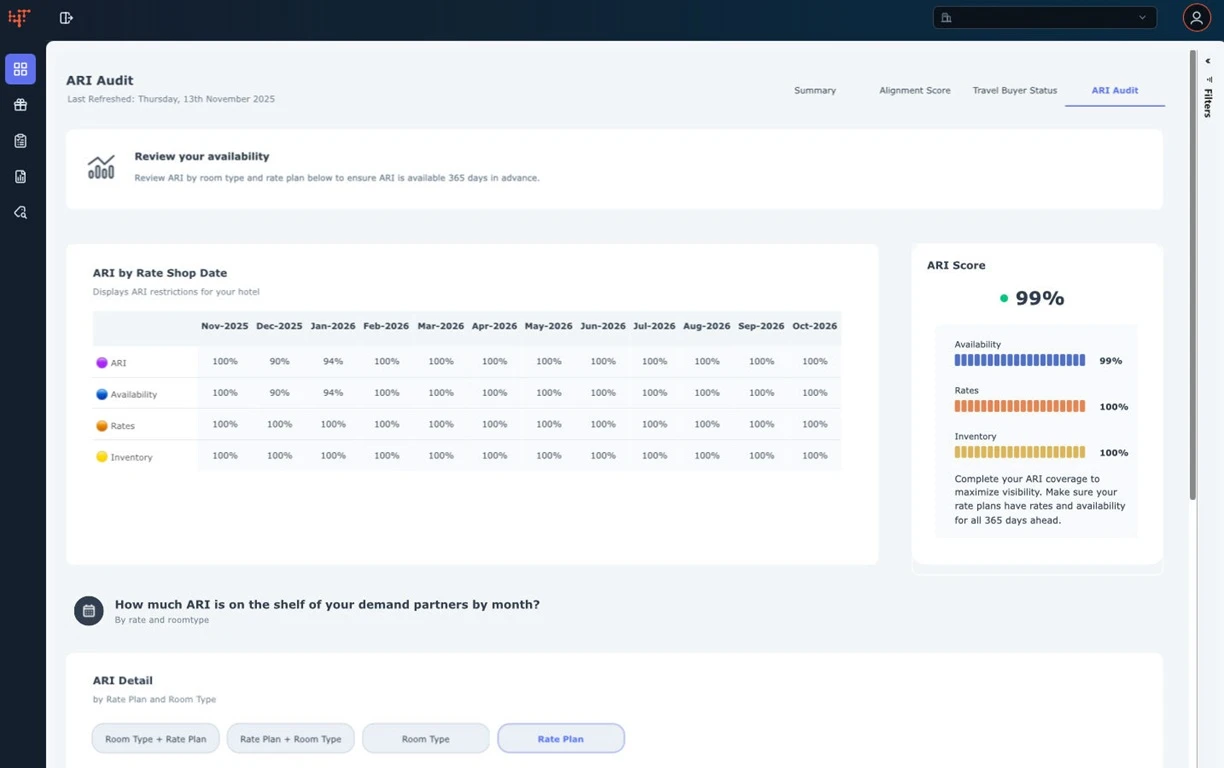The image size is (1224, 768).
Task: Select Rate Plan + Room Type view
Action: 291,739
